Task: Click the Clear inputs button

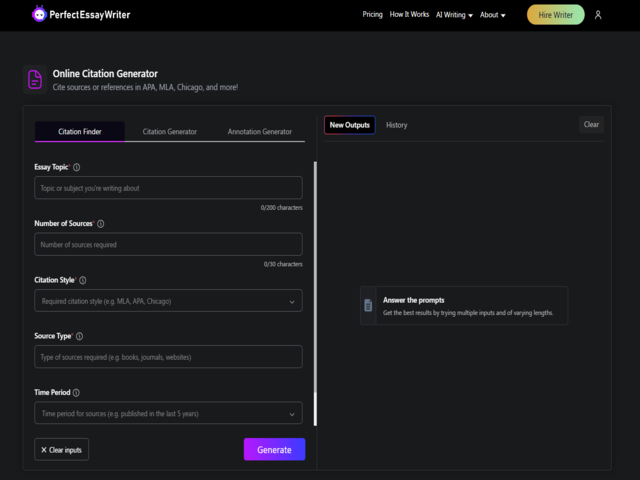Action: coord(62,450)
